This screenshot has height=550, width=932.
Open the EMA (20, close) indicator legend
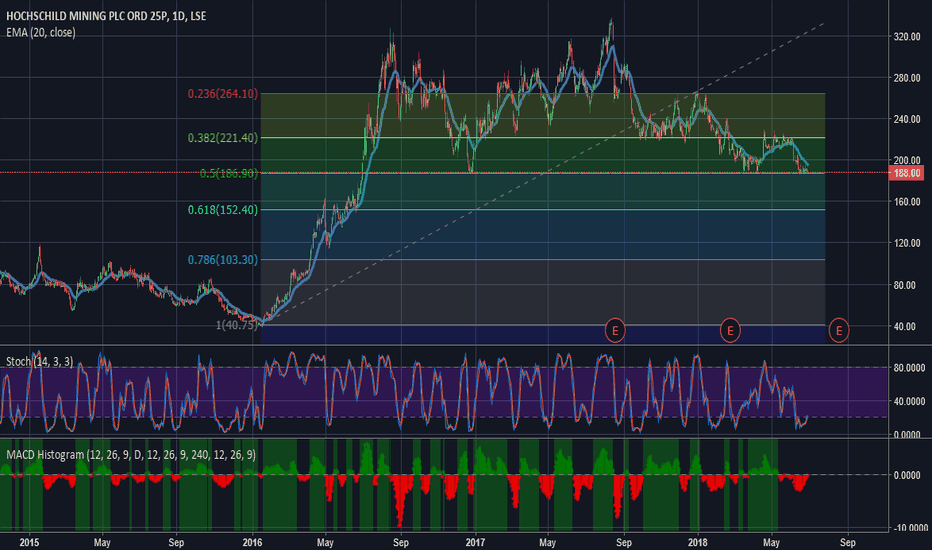point(41,33)
